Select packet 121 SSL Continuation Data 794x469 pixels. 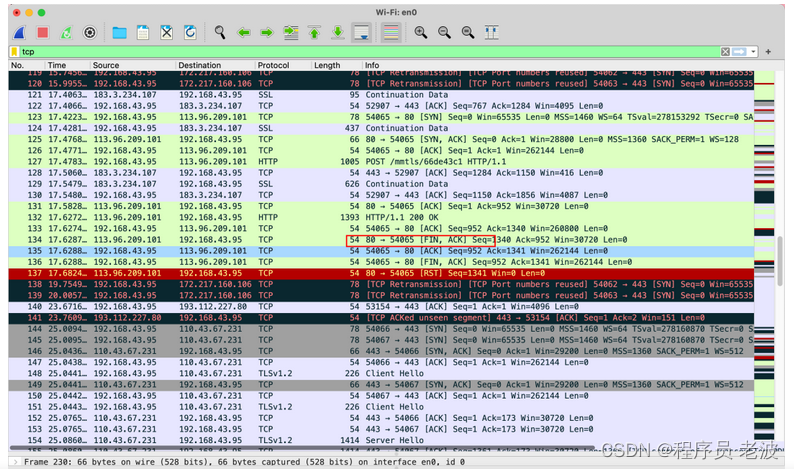click(x=381, y=95)
